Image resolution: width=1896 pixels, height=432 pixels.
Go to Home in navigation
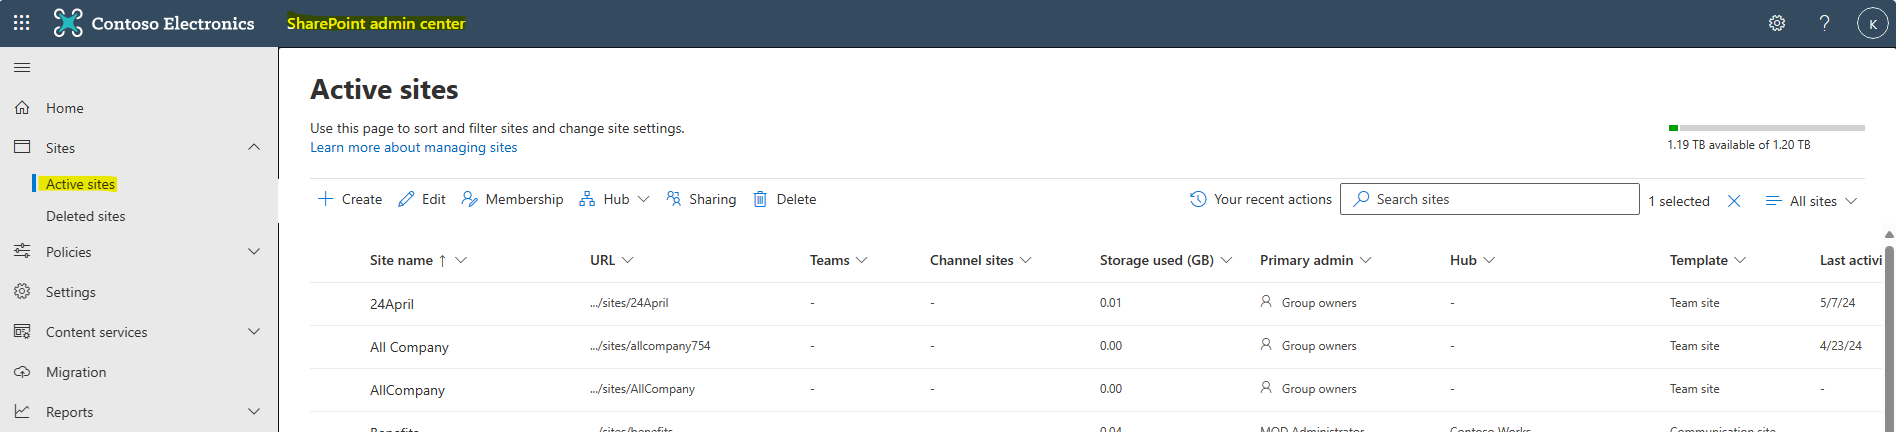click(x=64, y=108)
